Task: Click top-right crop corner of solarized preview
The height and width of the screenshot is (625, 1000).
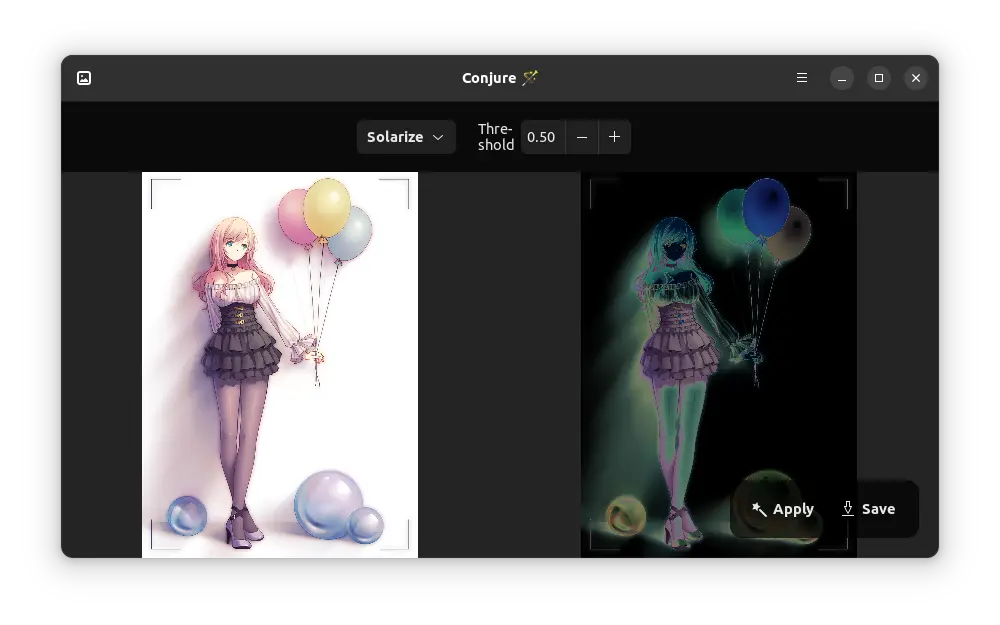Action: (846, 182)
